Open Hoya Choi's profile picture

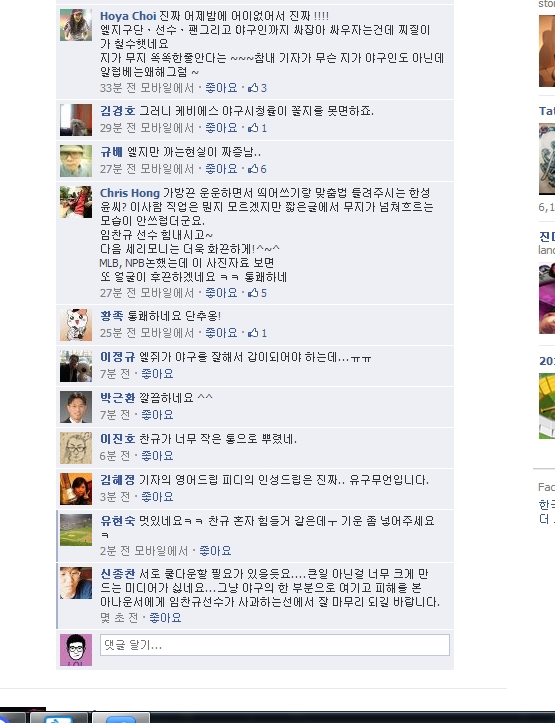click(76, 25)
